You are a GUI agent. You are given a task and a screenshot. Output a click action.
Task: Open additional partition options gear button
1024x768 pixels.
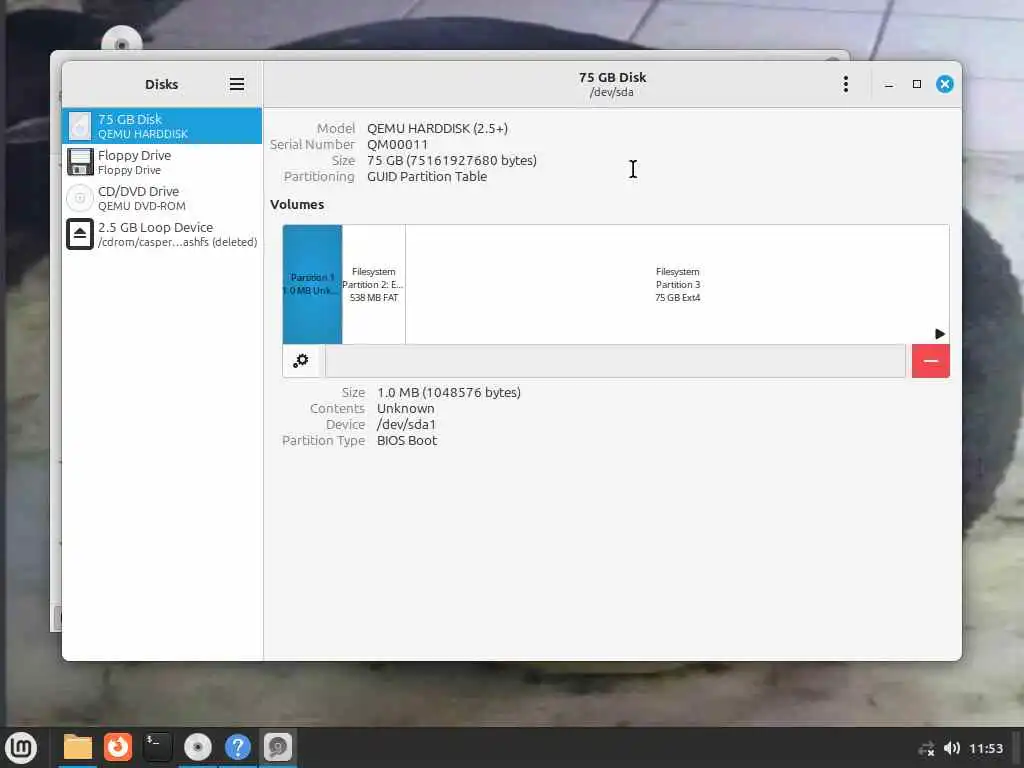301,360
